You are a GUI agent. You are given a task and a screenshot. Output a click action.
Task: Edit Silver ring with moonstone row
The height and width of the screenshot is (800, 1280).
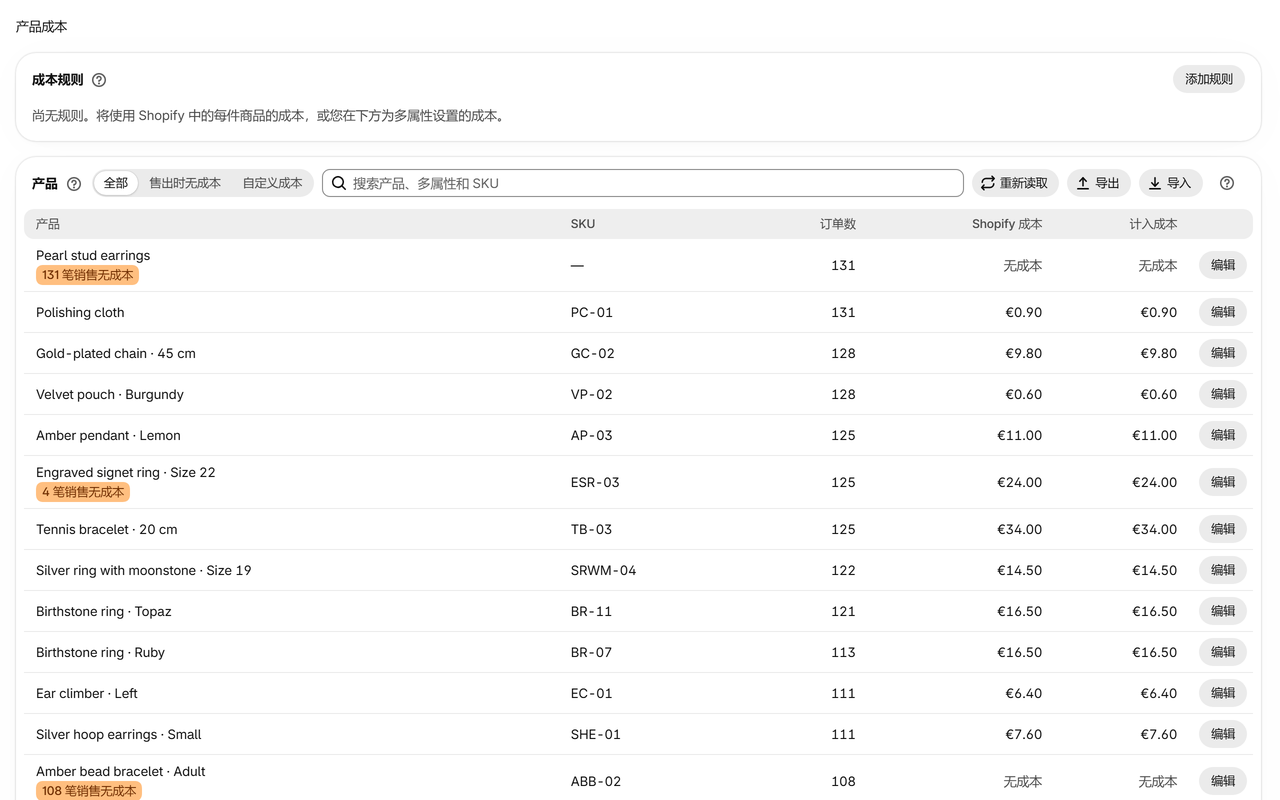(x=1223, y=570)
